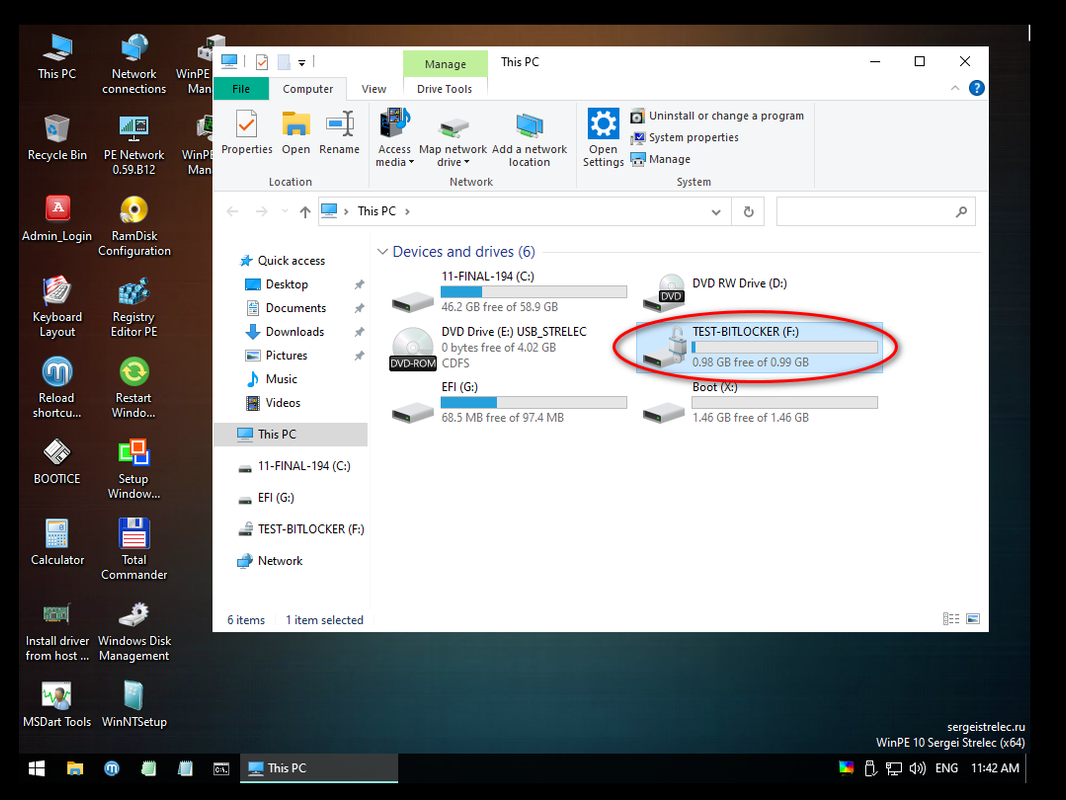Select Windows Disk Management desktop icon
Viewport: 1066px width, 800px height.
tap(134, 631)
